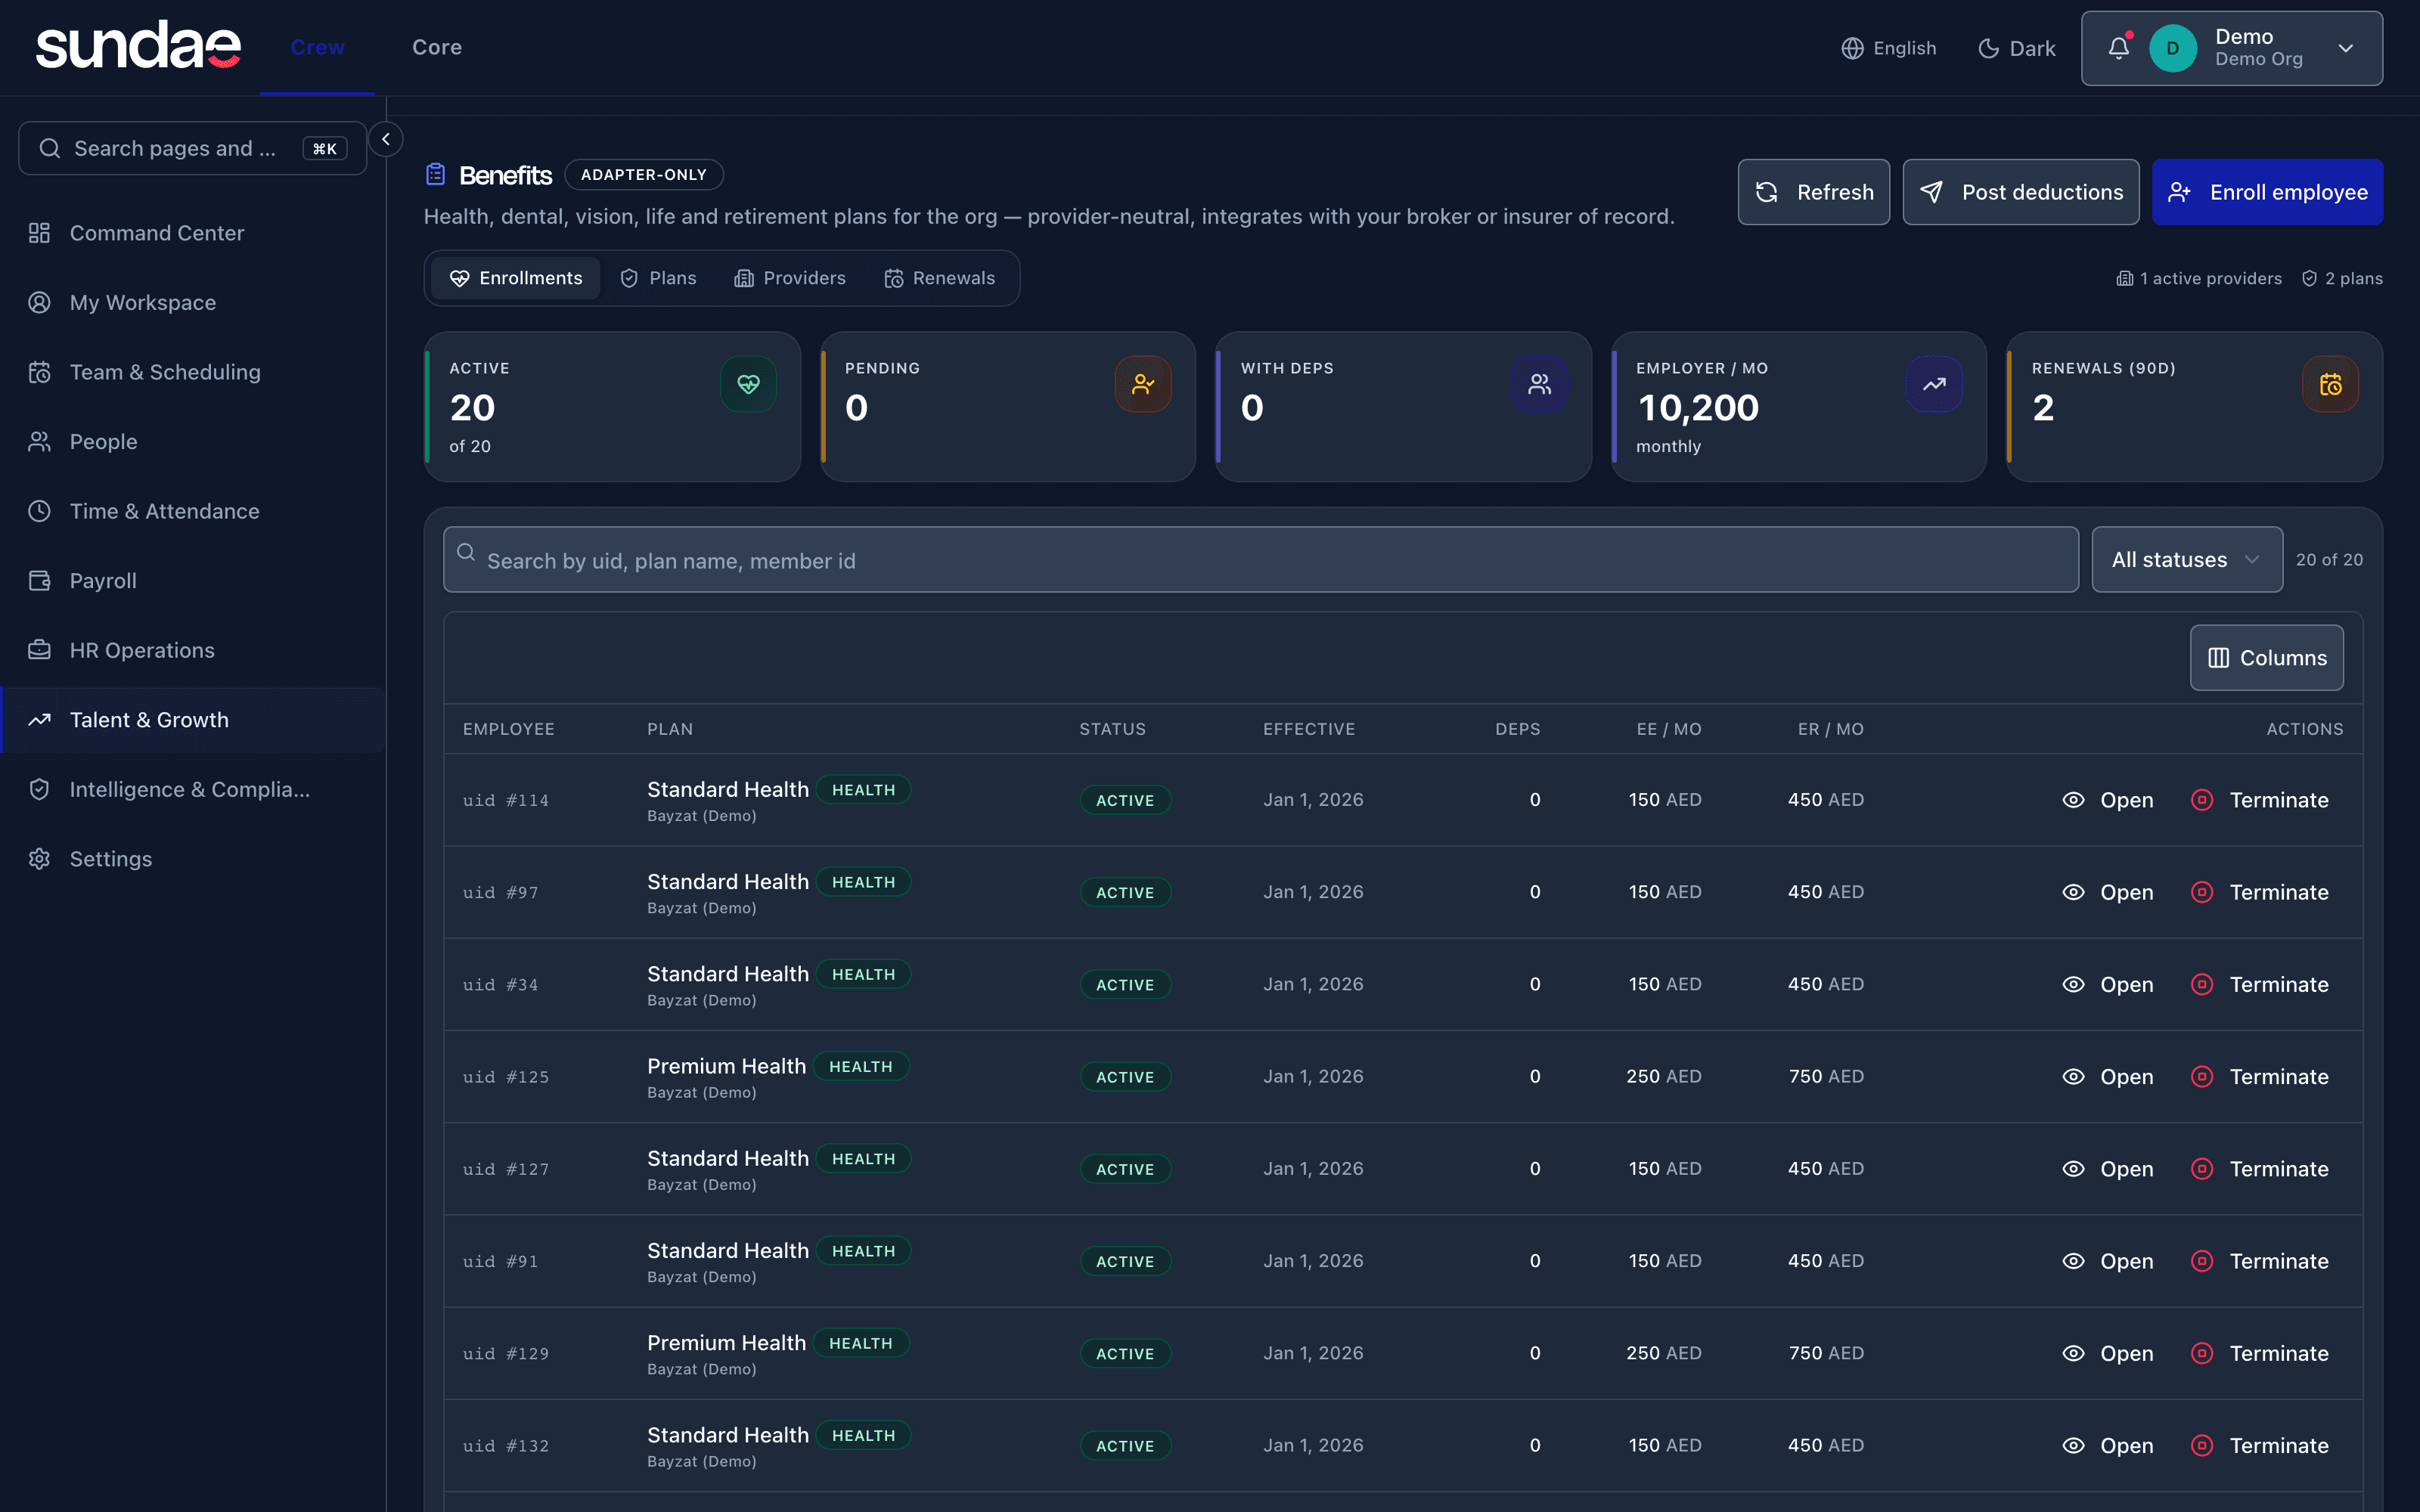Open the English language selector

(1888, 48)
